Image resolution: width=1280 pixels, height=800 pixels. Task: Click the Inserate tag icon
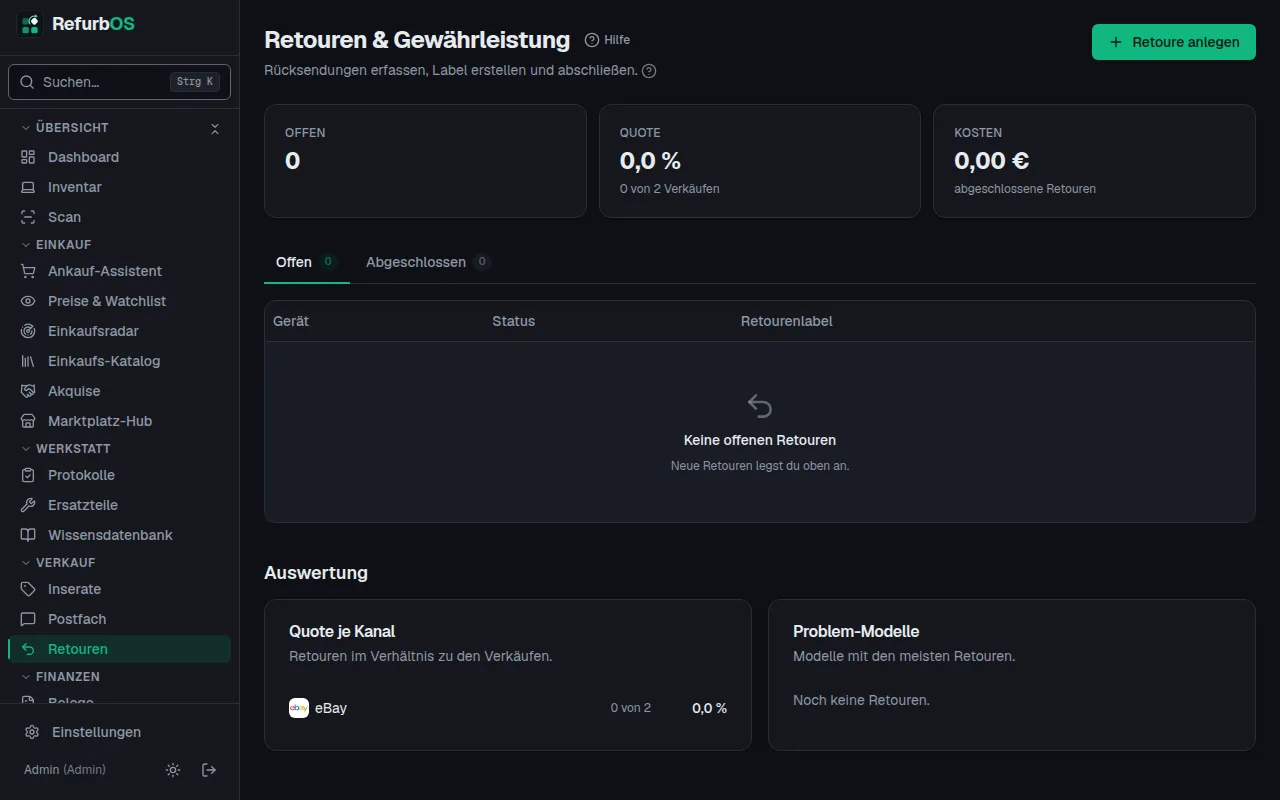click(28, 589)
